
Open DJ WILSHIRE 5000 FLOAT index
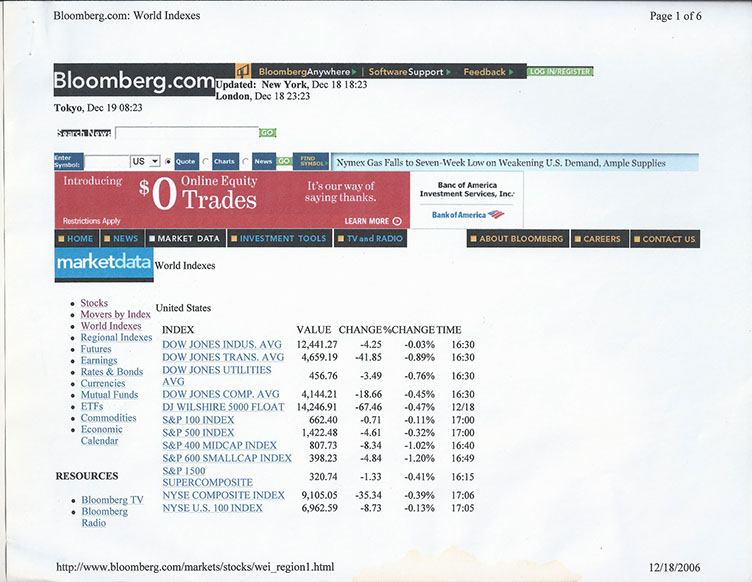(223, 407)
